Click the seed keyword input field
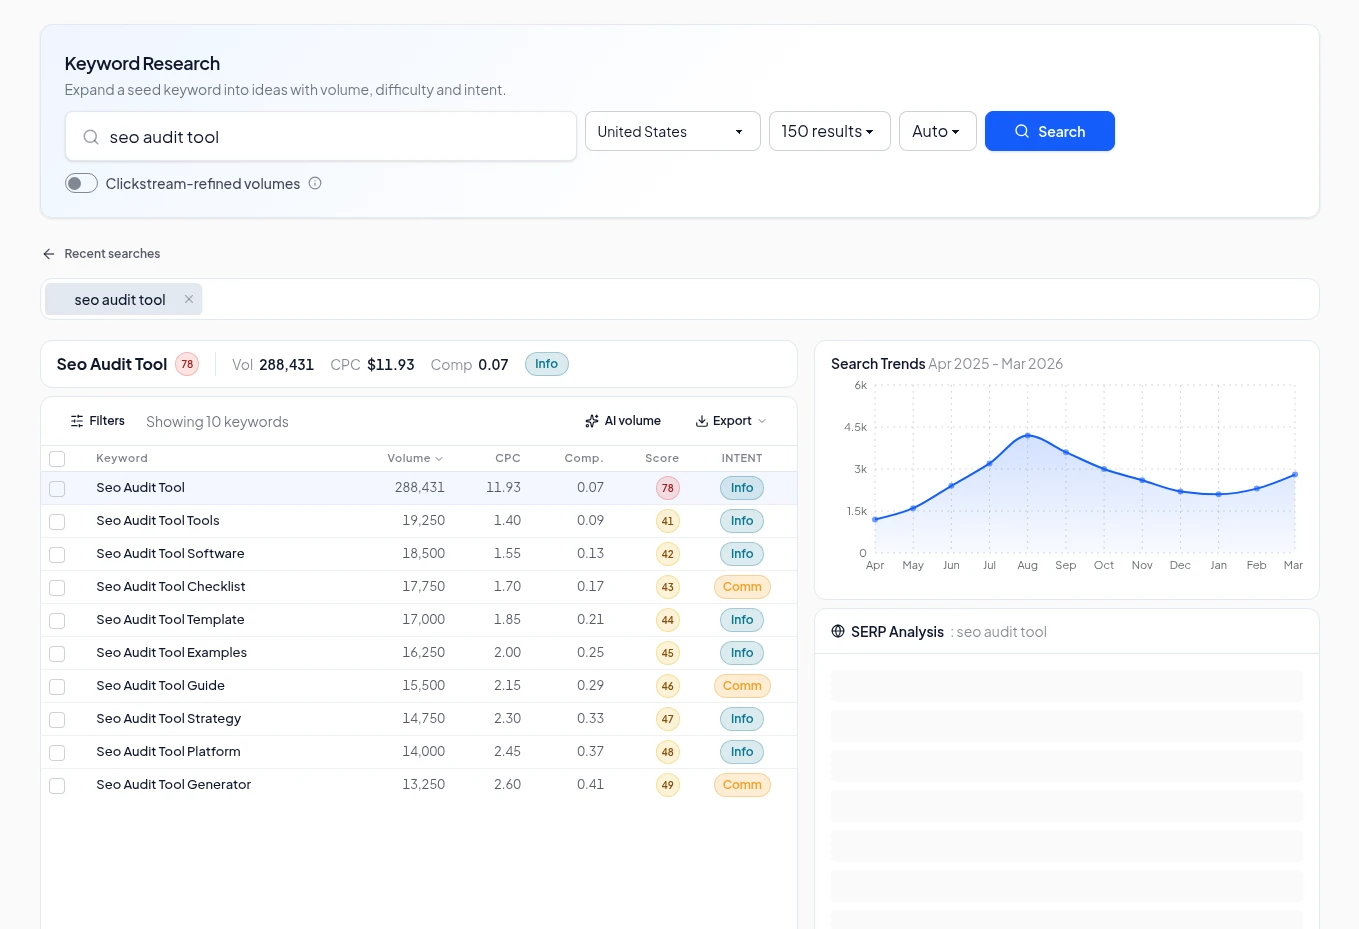The image size is (1359, 929). pyautogui.click(x=321, y=136)
